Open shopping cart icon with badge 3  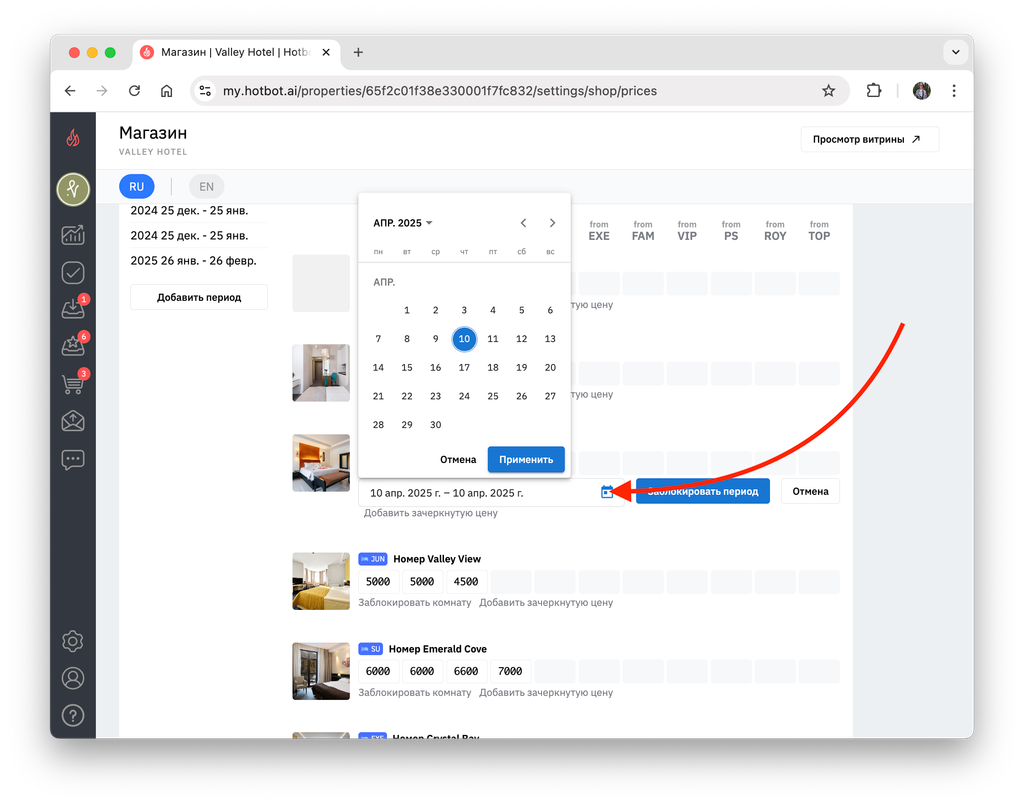coord(74,383)
